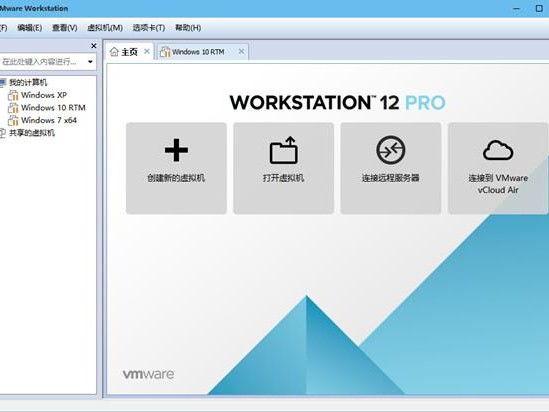Click the plus icon for creating a virtual machine
The image size is (549, 412).
pos(176,150)
